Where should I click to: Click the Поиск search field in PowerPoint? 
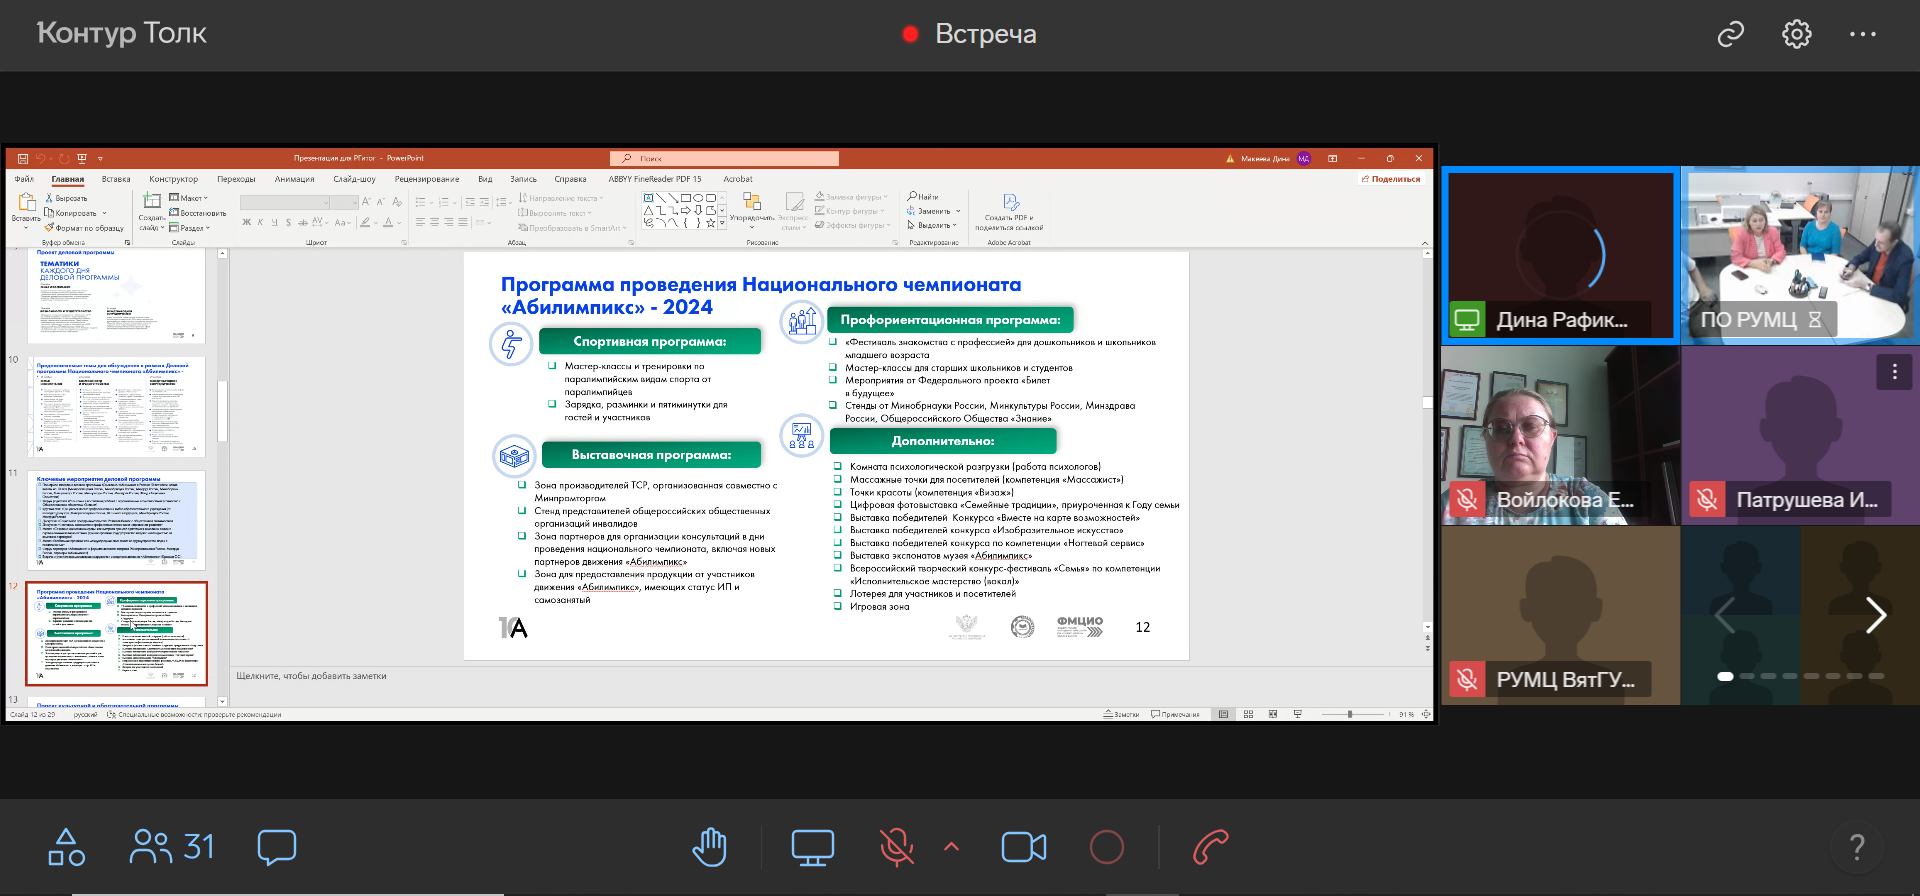(x=724, y=158)
